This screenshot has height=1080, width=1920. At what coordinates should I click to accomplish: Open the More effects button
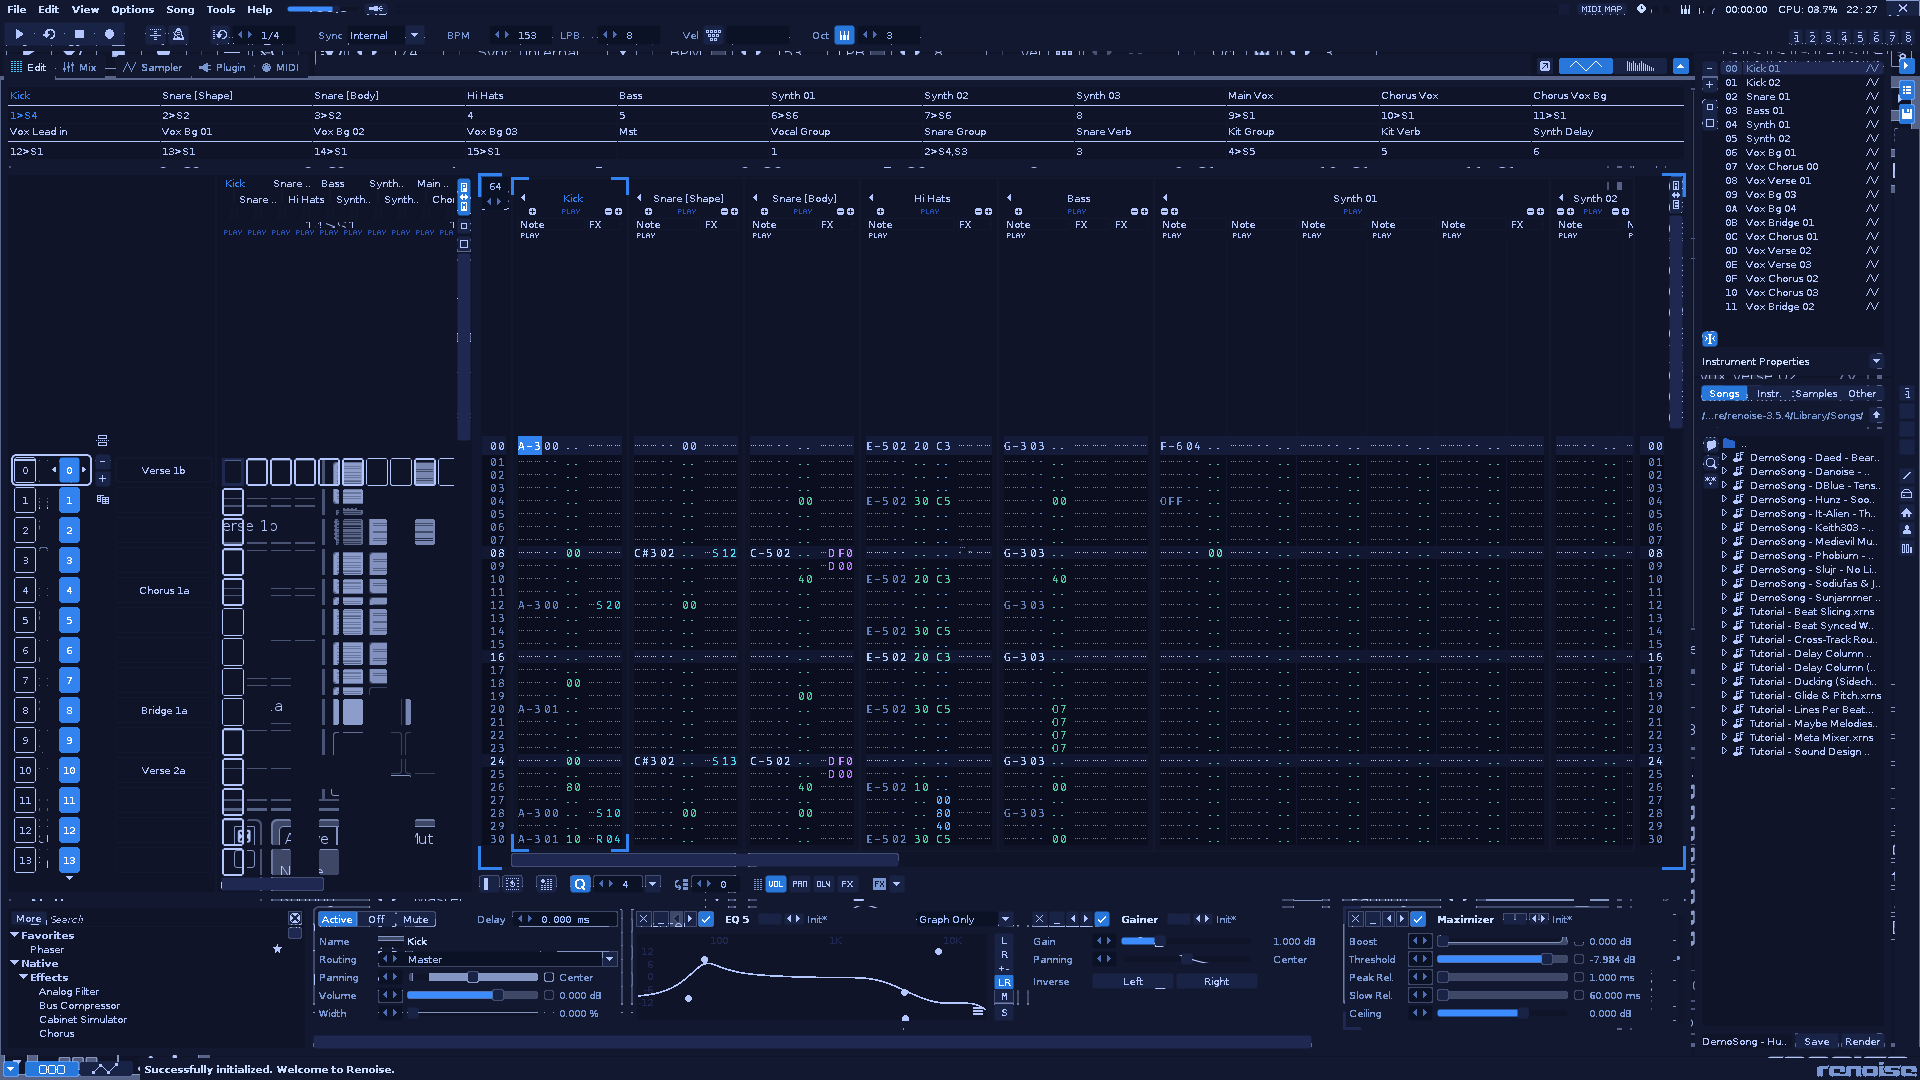(x=28, y=918)
